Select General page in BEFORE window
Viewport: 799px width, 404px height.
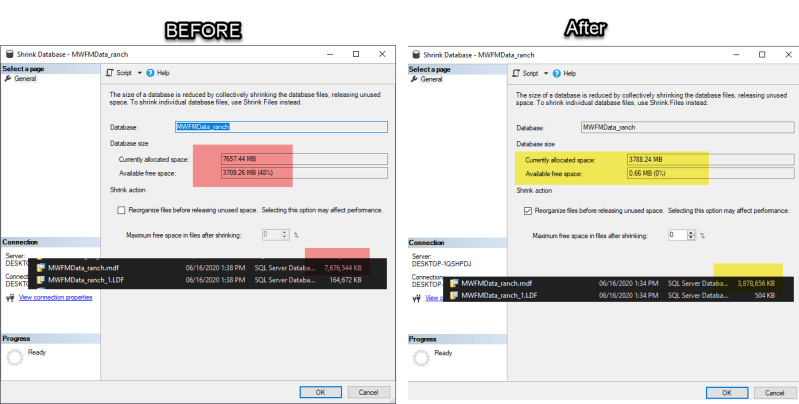pyautogui.click(x=25, y=78)
